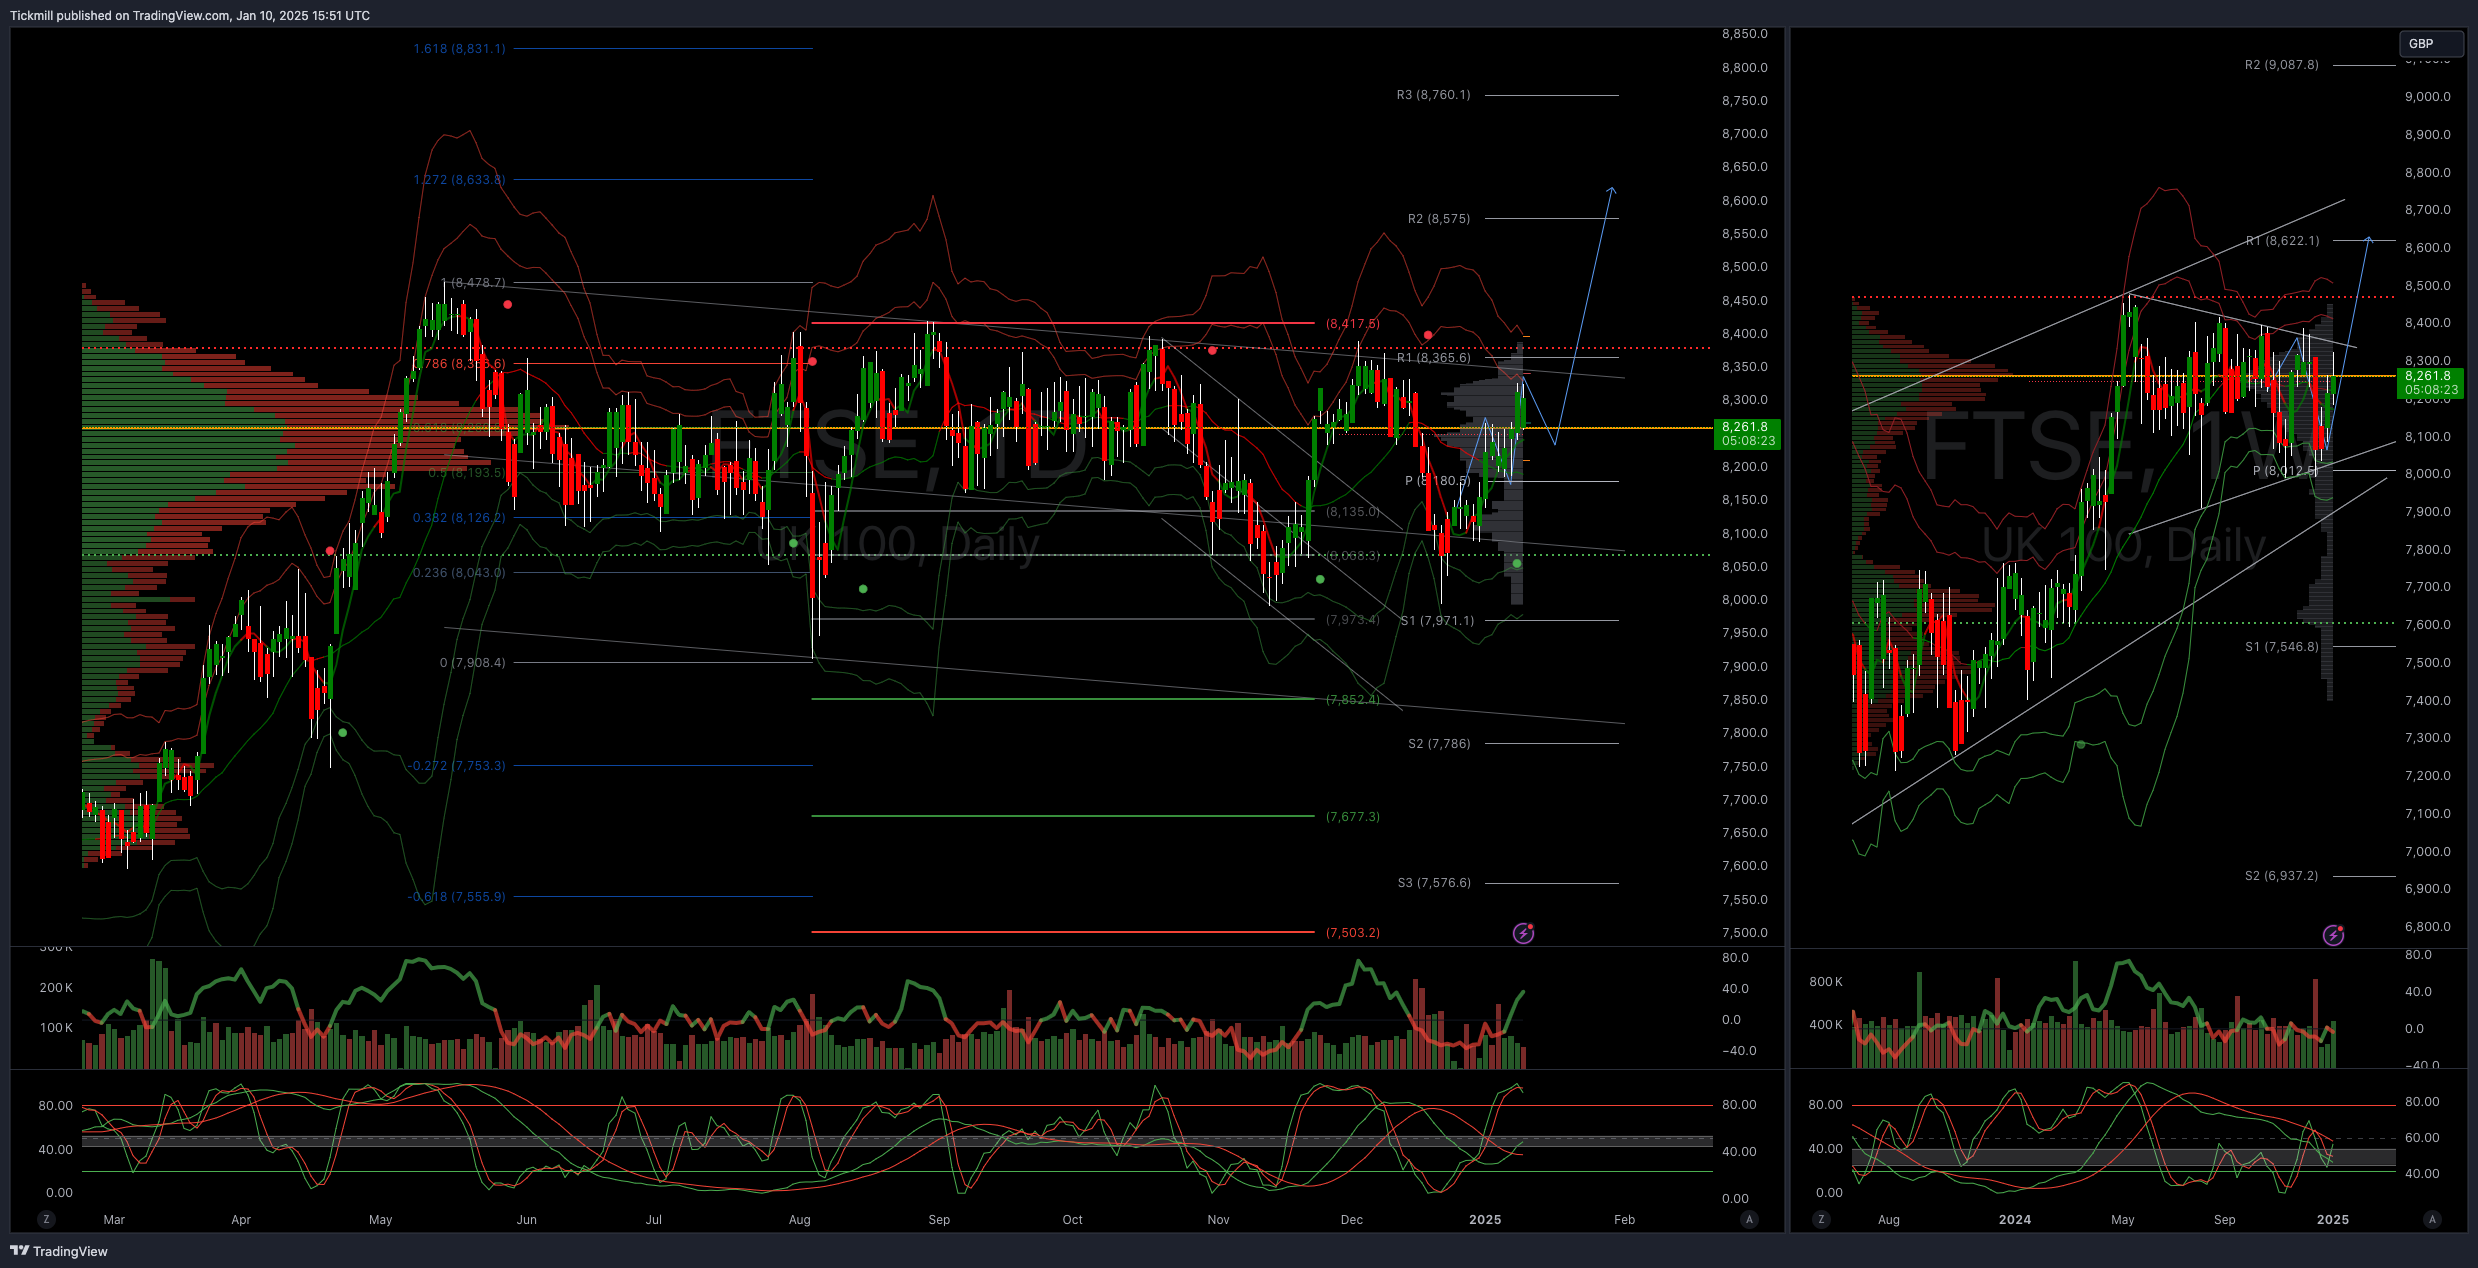Click the Z timezone icon on left chart
The width and height of the screenshot is (2478, 1268).
46,1219
